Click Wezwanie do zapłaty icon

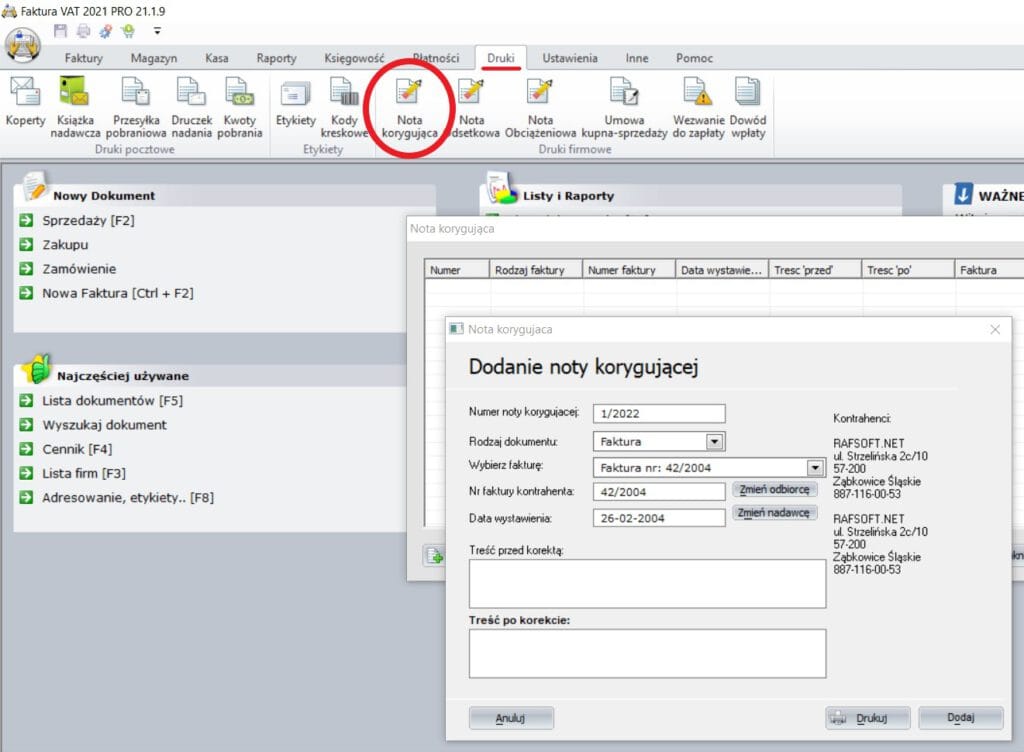[x=698, y=94]
